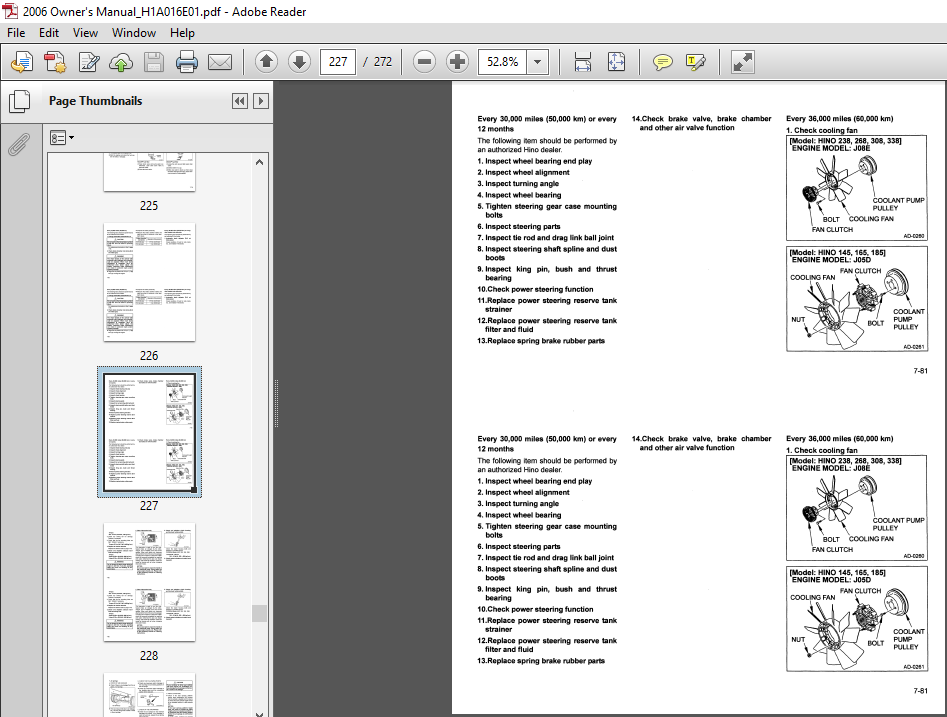Click the panel splitter grip handle
The height and width of the screenshot is (717, 947).
tap(276, 404)
